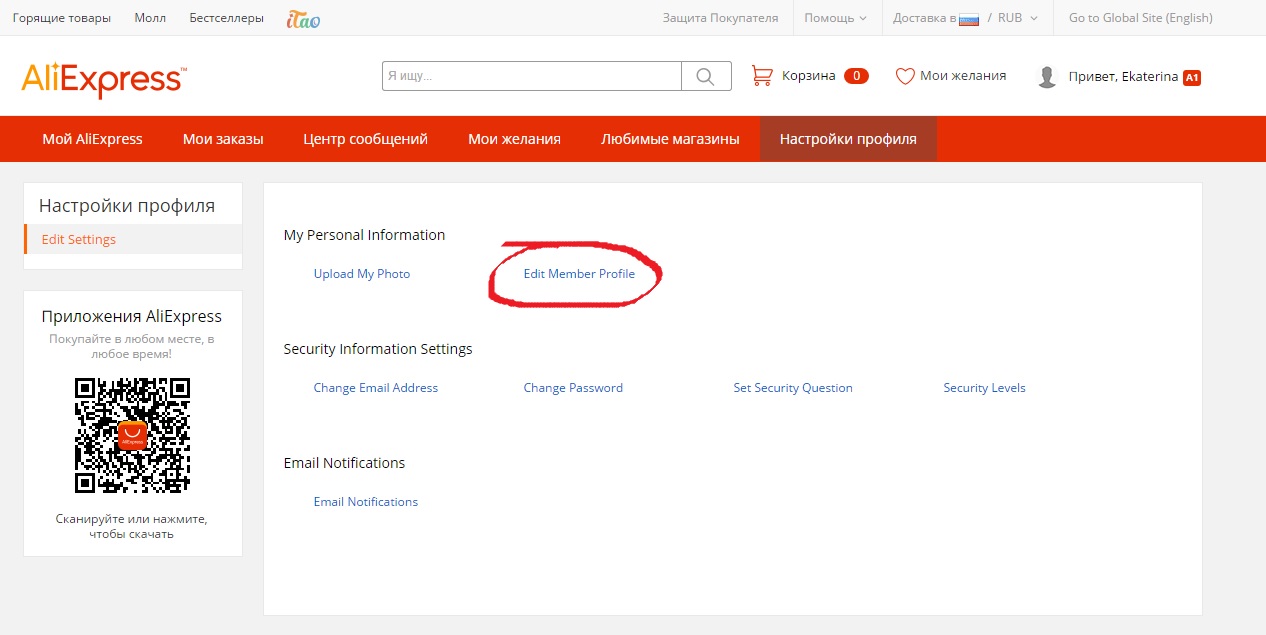
Task: Switch to Global Site (English)
Action: (x=1141, y=18)
